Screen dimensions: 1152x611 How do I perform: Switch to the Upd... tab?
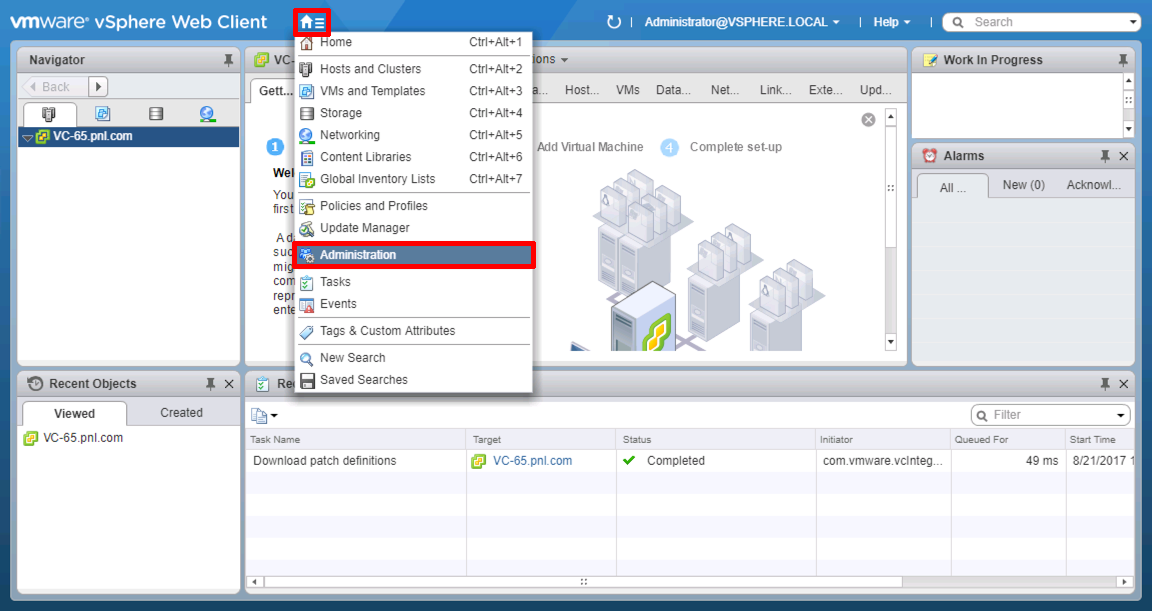click(x=876, y=90)
